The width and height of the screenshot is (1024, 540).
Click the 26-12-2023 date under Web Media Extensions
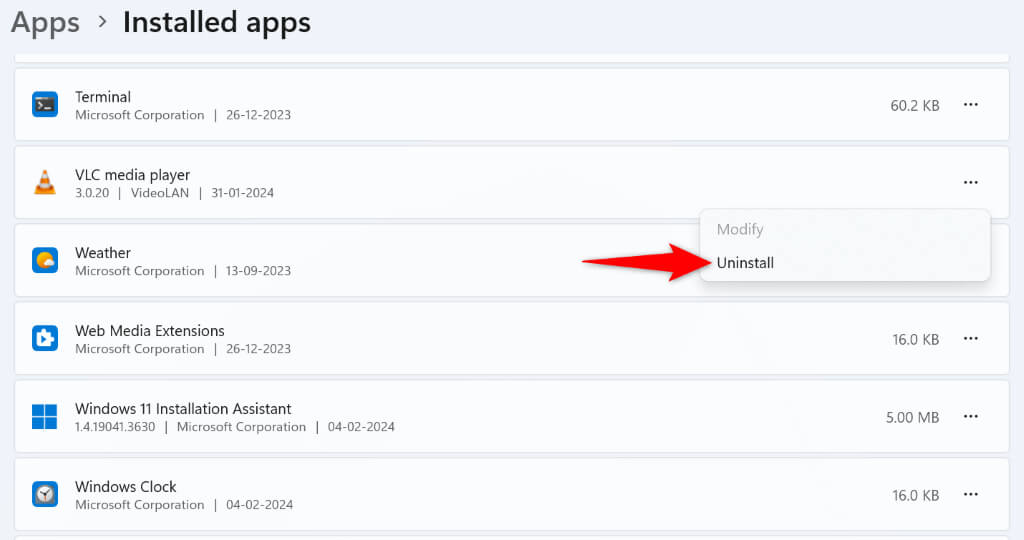point(259,349)
